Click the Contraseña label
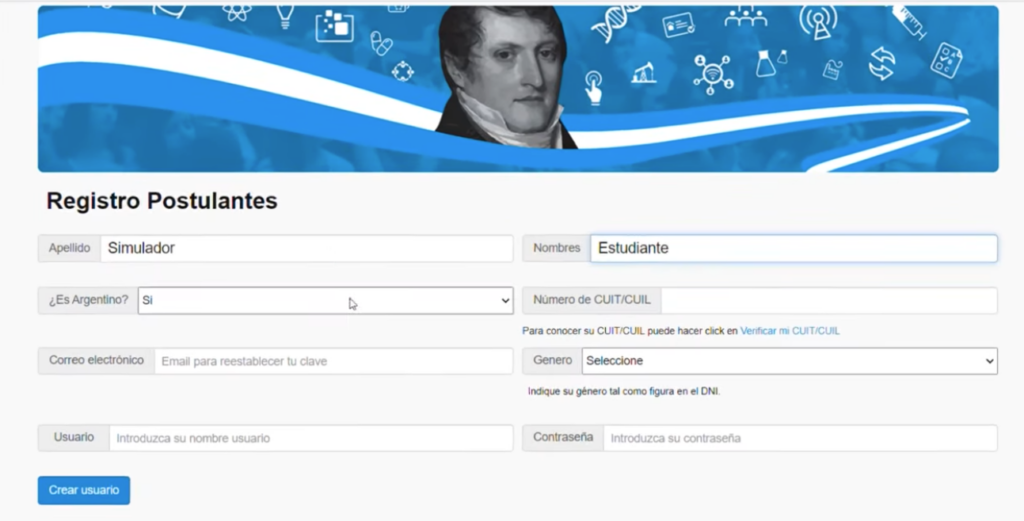 [563, 437]
